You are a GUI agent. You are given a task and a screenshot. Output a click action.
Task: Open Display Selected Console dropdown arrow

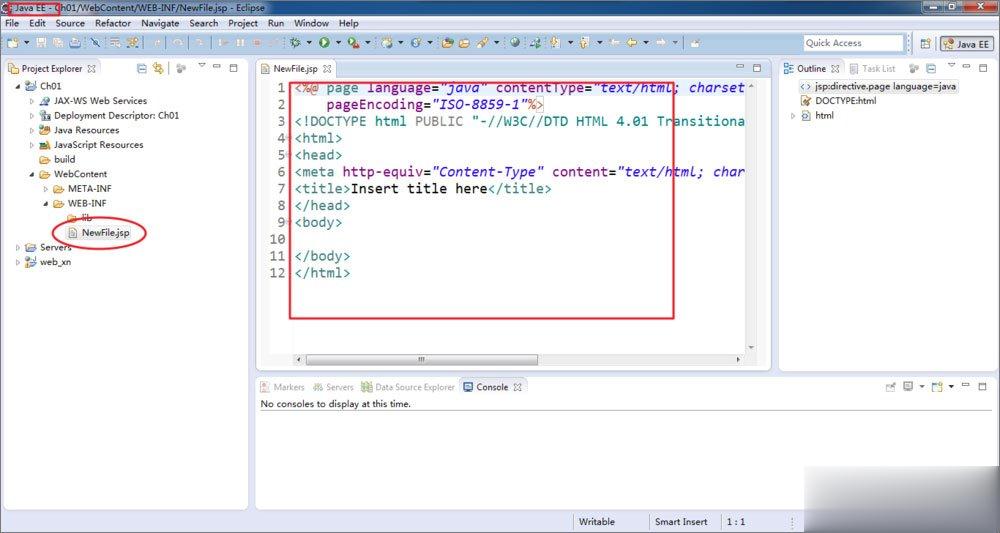[922, 387]
